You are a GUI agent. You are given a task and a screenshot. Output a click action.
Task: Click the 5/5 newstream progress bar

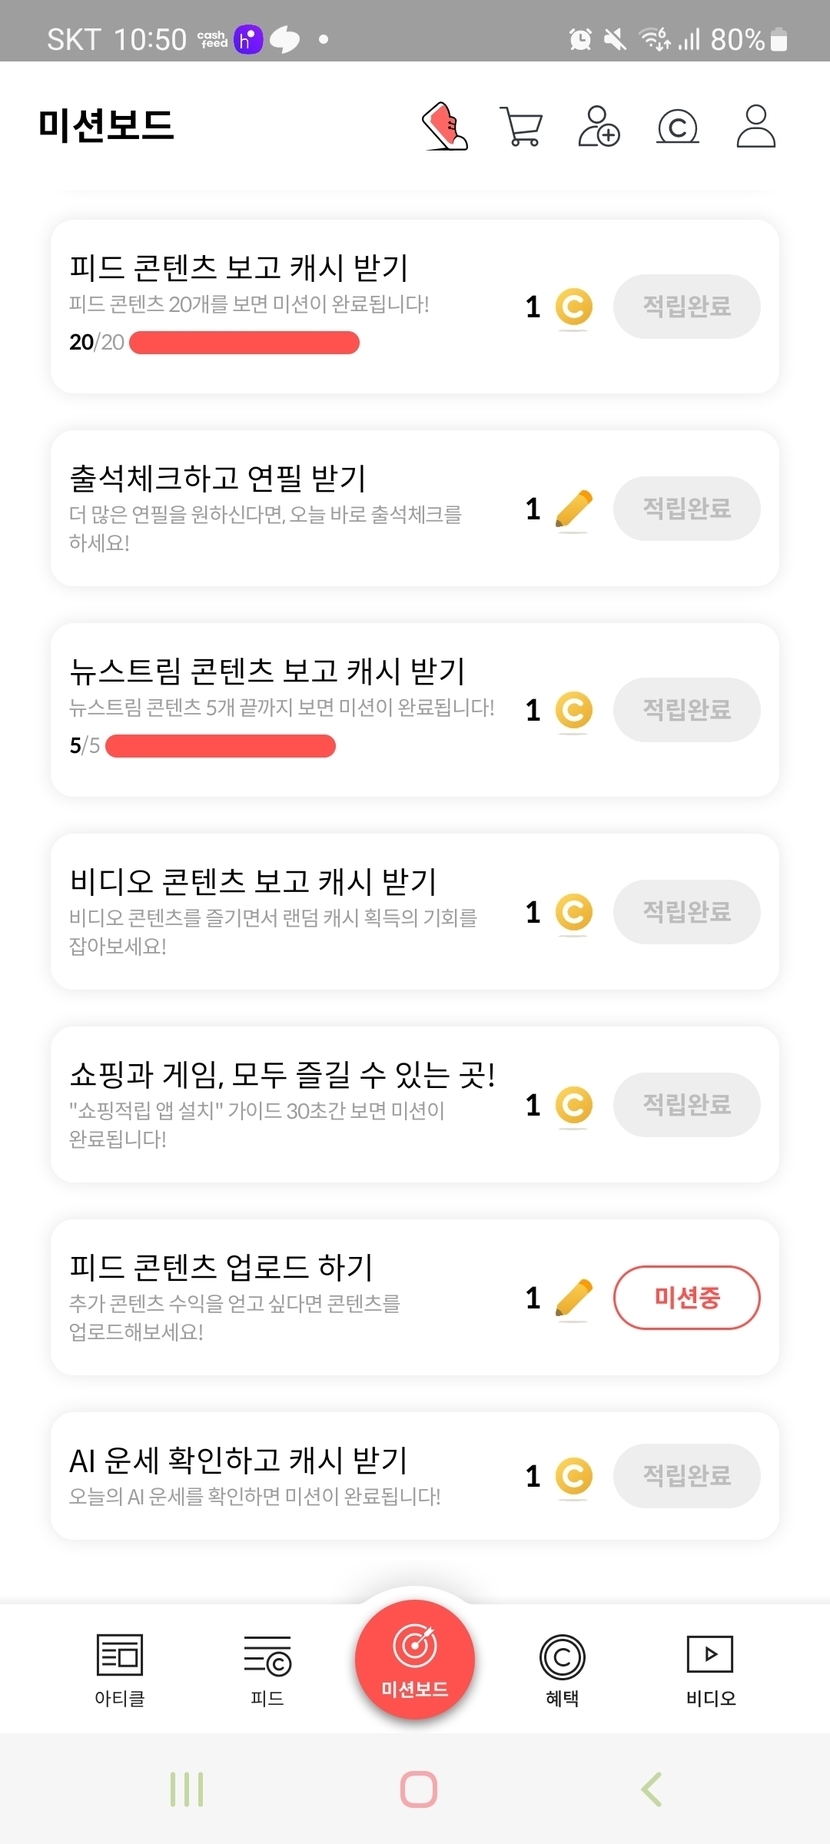[220, 746]
